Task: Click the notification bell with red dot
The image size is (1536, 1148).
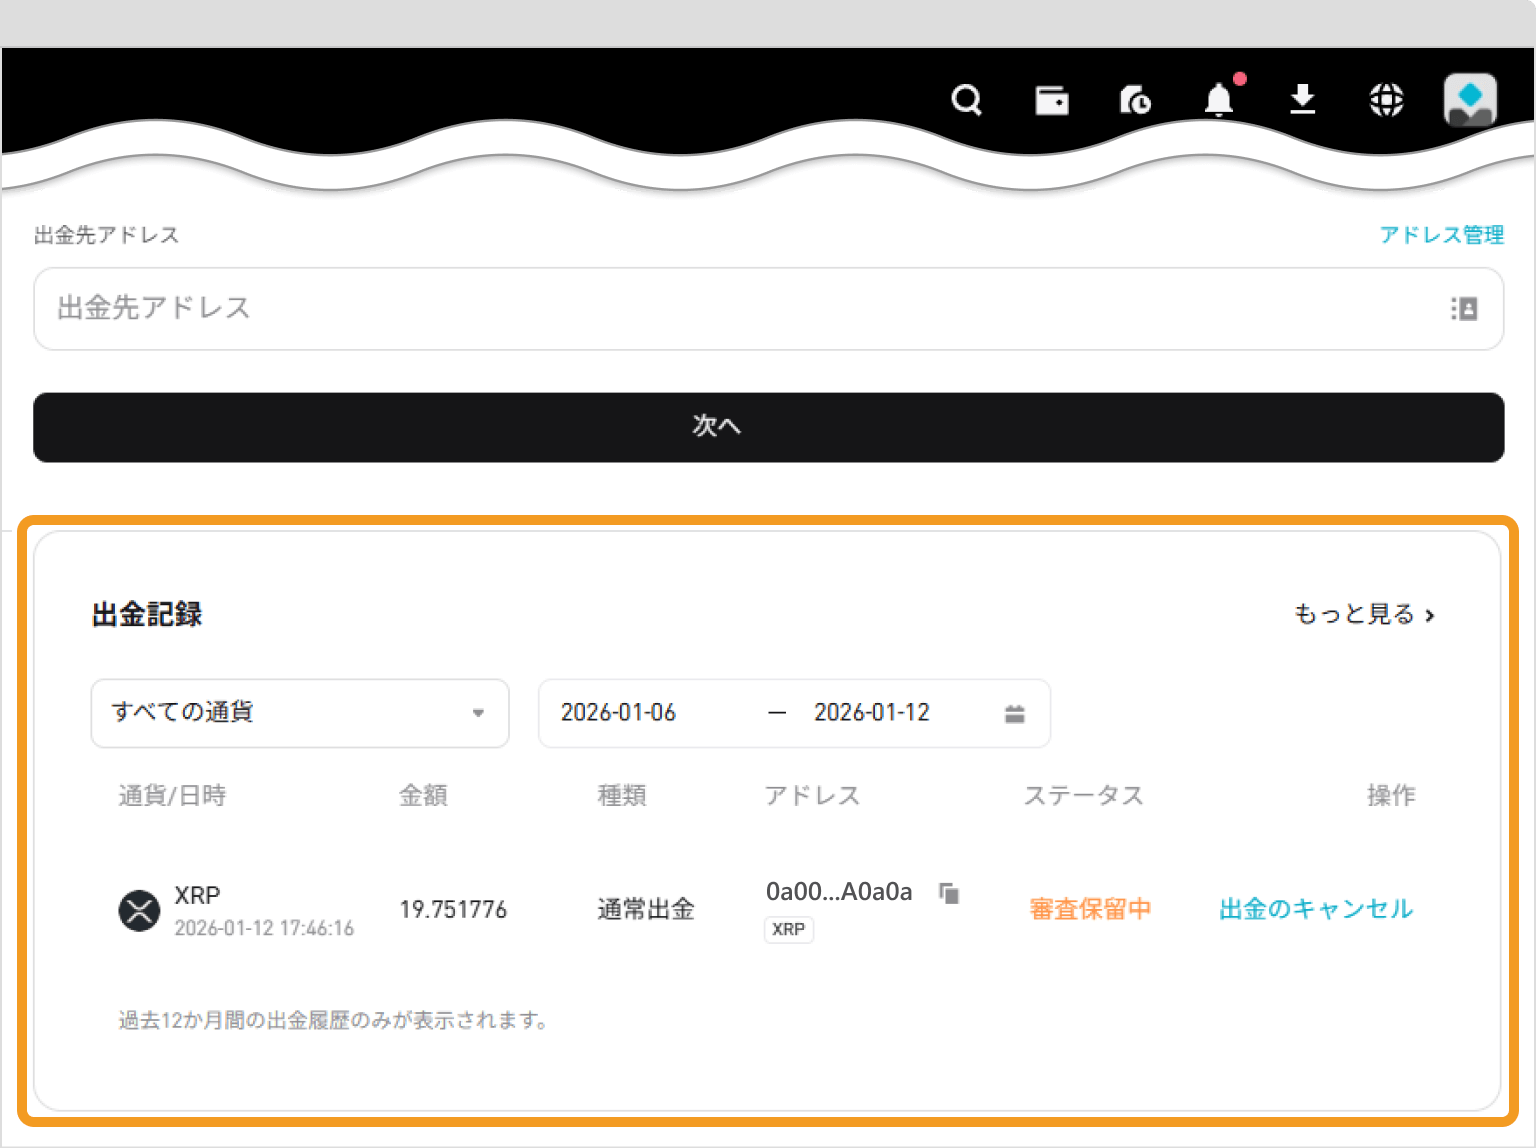Action: pos(1218,101)
